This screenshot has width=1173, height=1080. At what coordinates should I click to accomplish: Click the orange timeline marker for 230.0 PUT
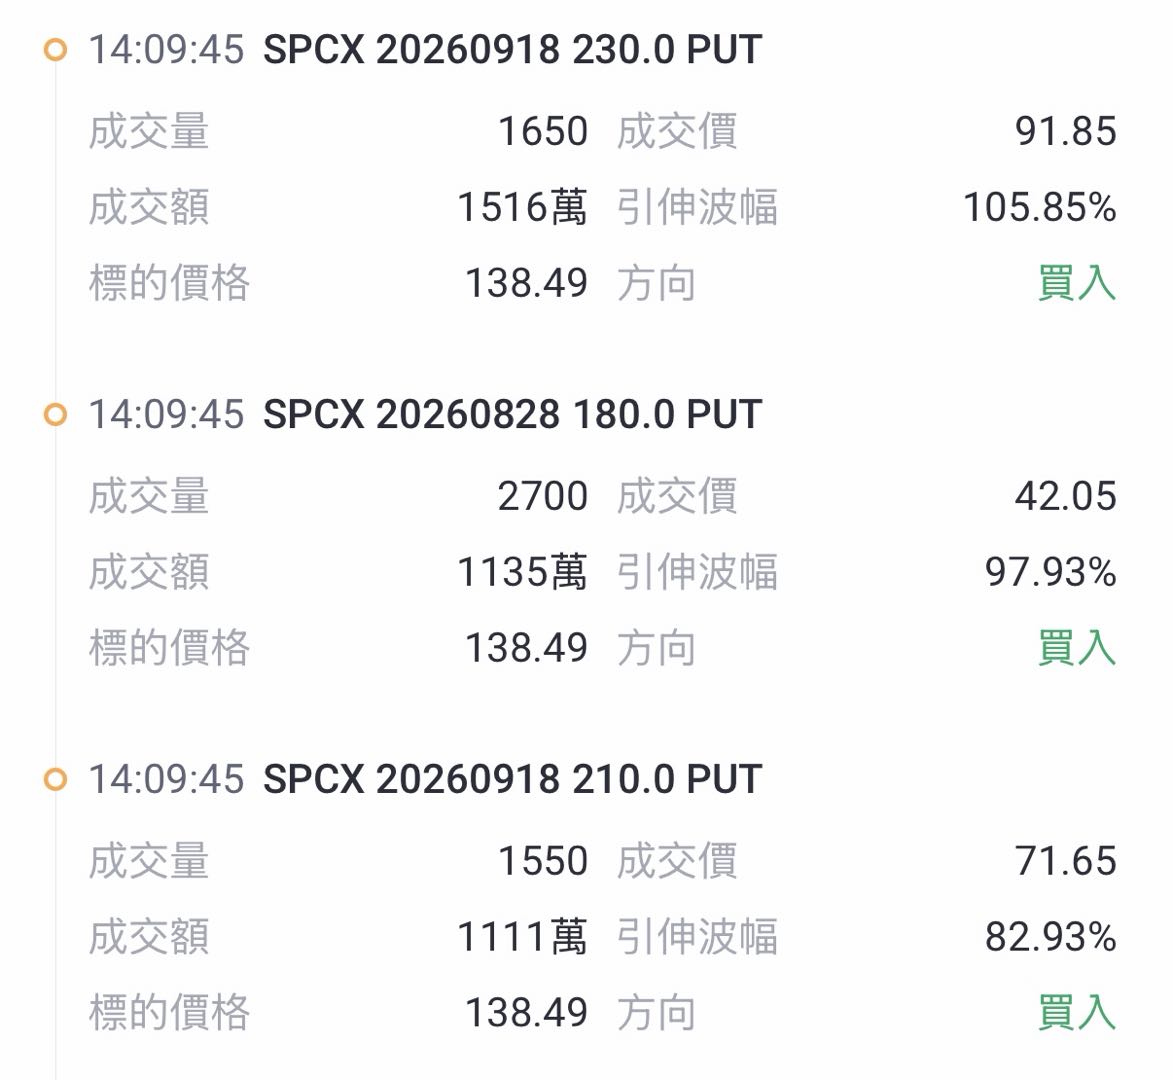click(55, 50)
